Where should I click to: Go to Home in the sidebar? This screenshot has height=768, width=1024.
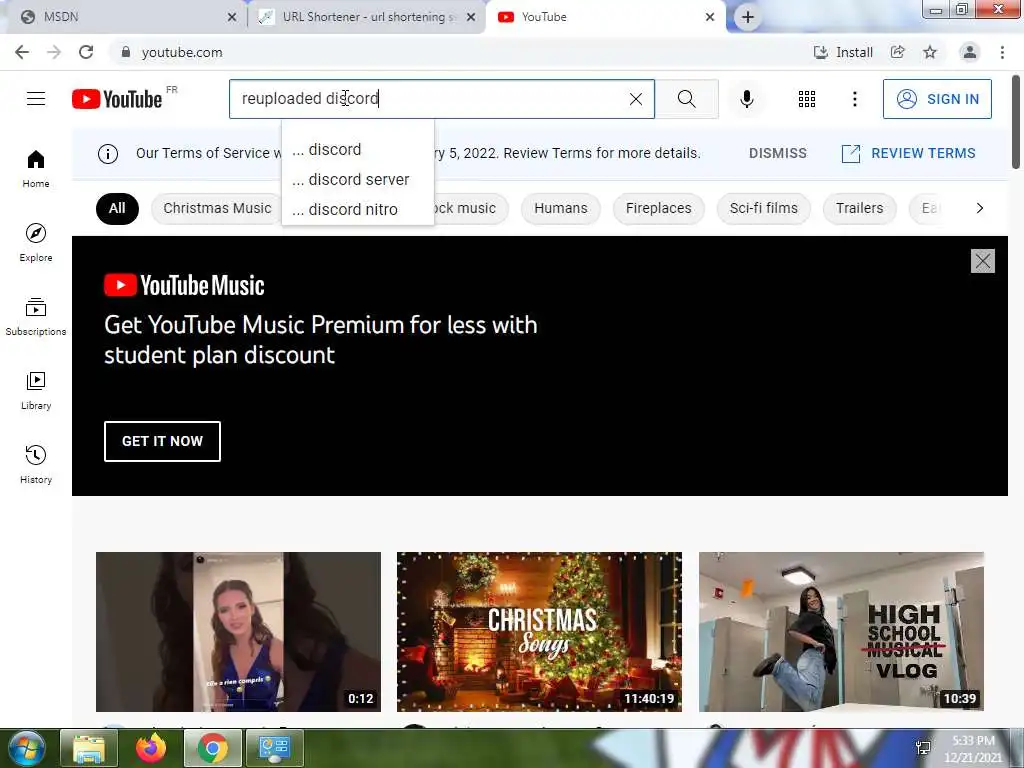tap(36, 168)
